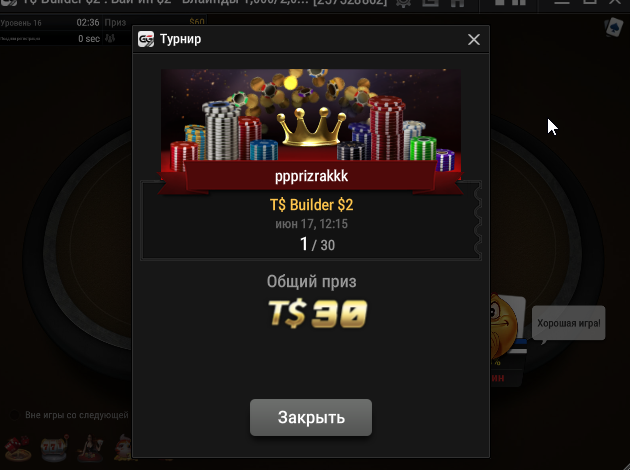Click the spade card icon at the table's top right
Screen dimensions: 630x470
614,28
